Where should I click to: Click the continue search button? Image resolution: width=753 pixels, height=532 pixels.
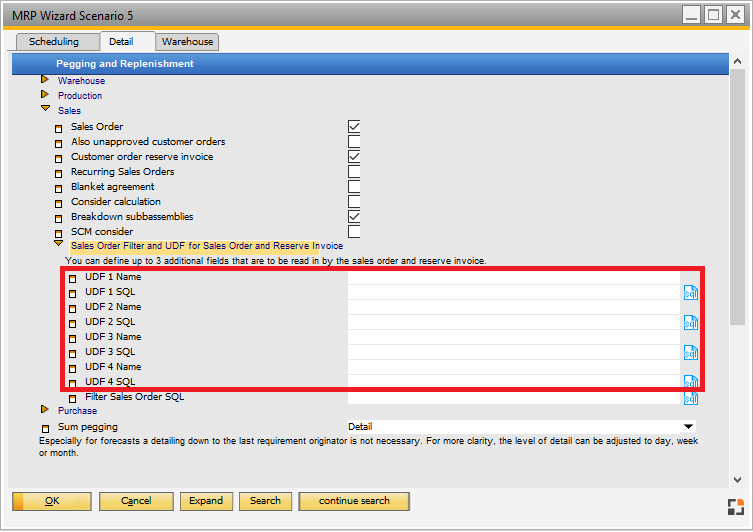click(355, 501)
